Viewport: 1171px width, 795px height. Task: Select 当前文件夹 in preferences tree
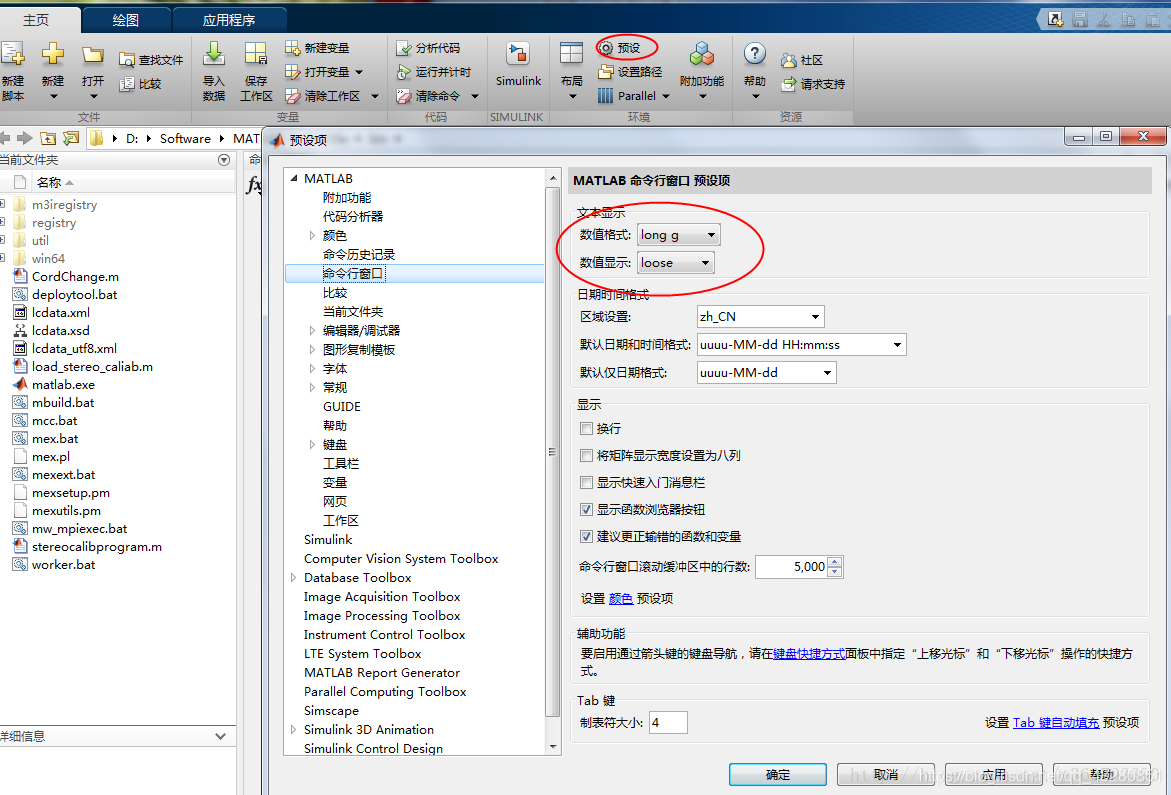click(352, 311)
